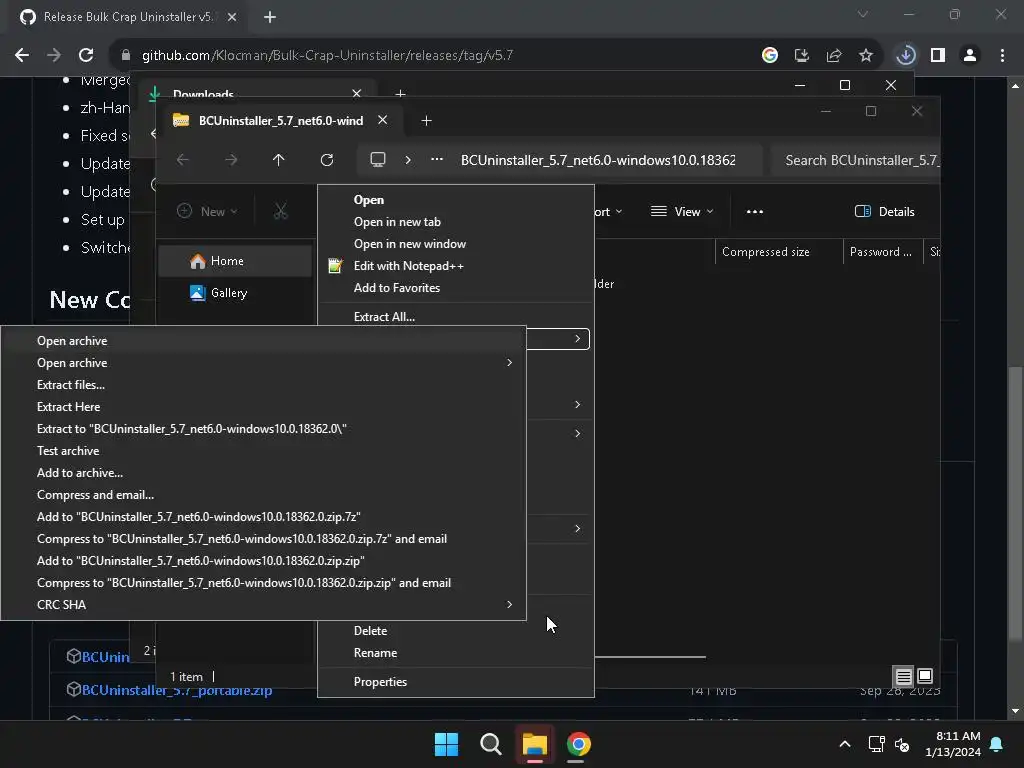The height and width of the screenshot is (768, 1024).
Task: Open the Windows Start menu
Action: tap(447, 744)
